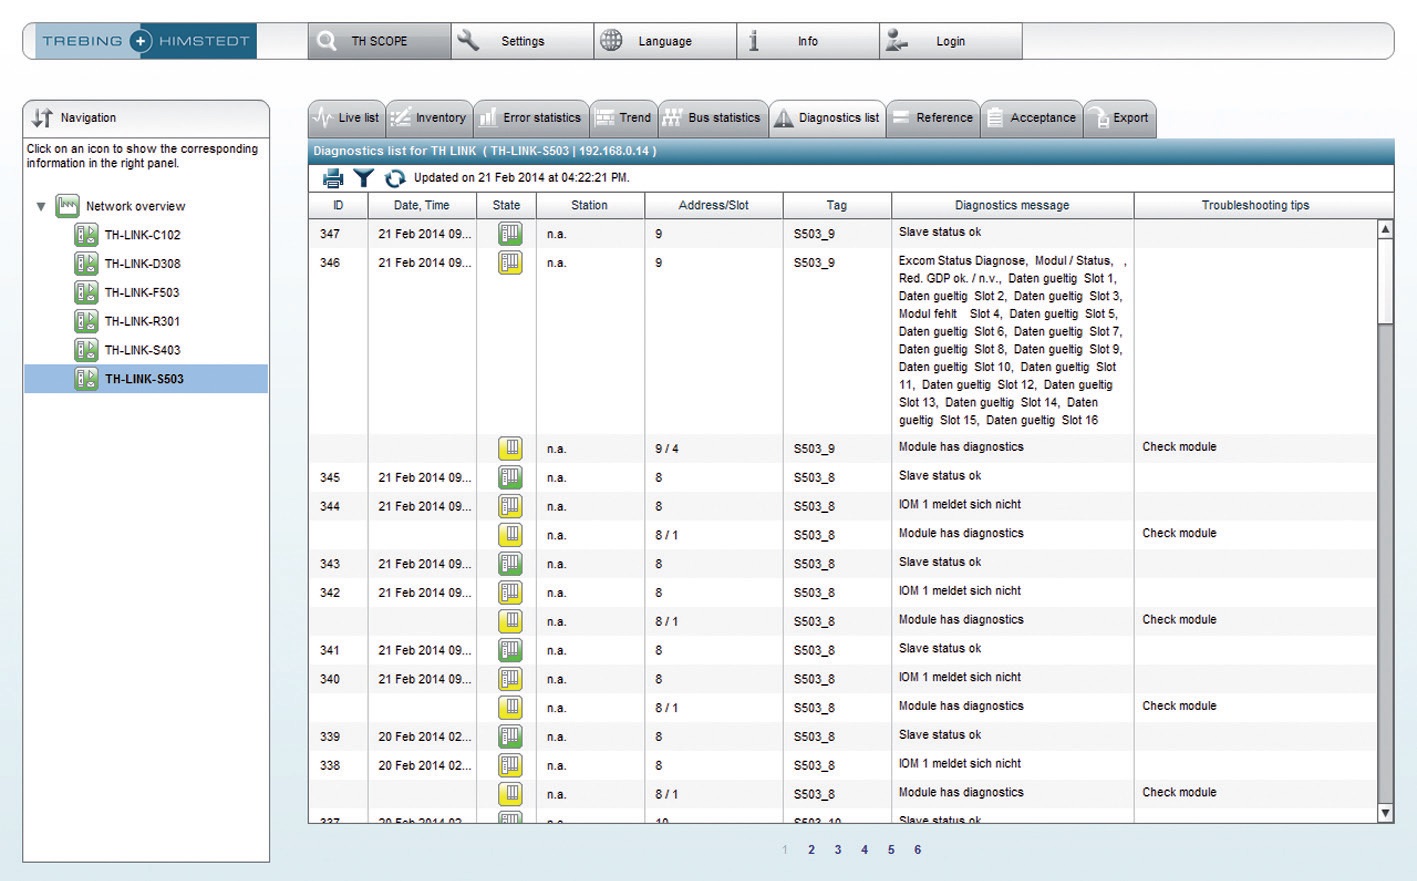Open the Login menu
The width and height of the screenshot is (1417, 881).
click(950, 41)
